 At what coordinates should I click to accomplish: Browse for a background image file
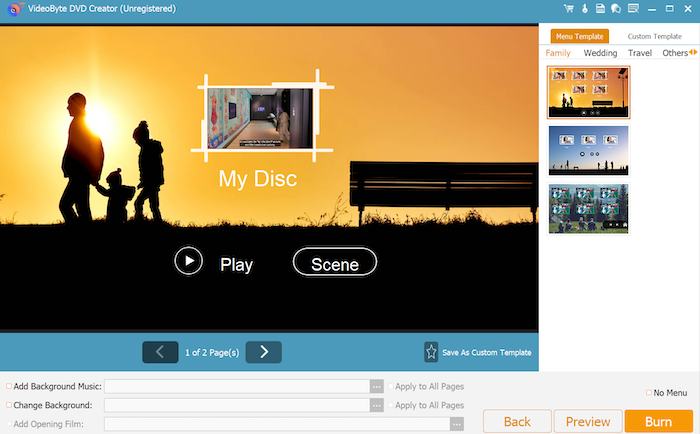pyautogui.click(x=376, y=405)
